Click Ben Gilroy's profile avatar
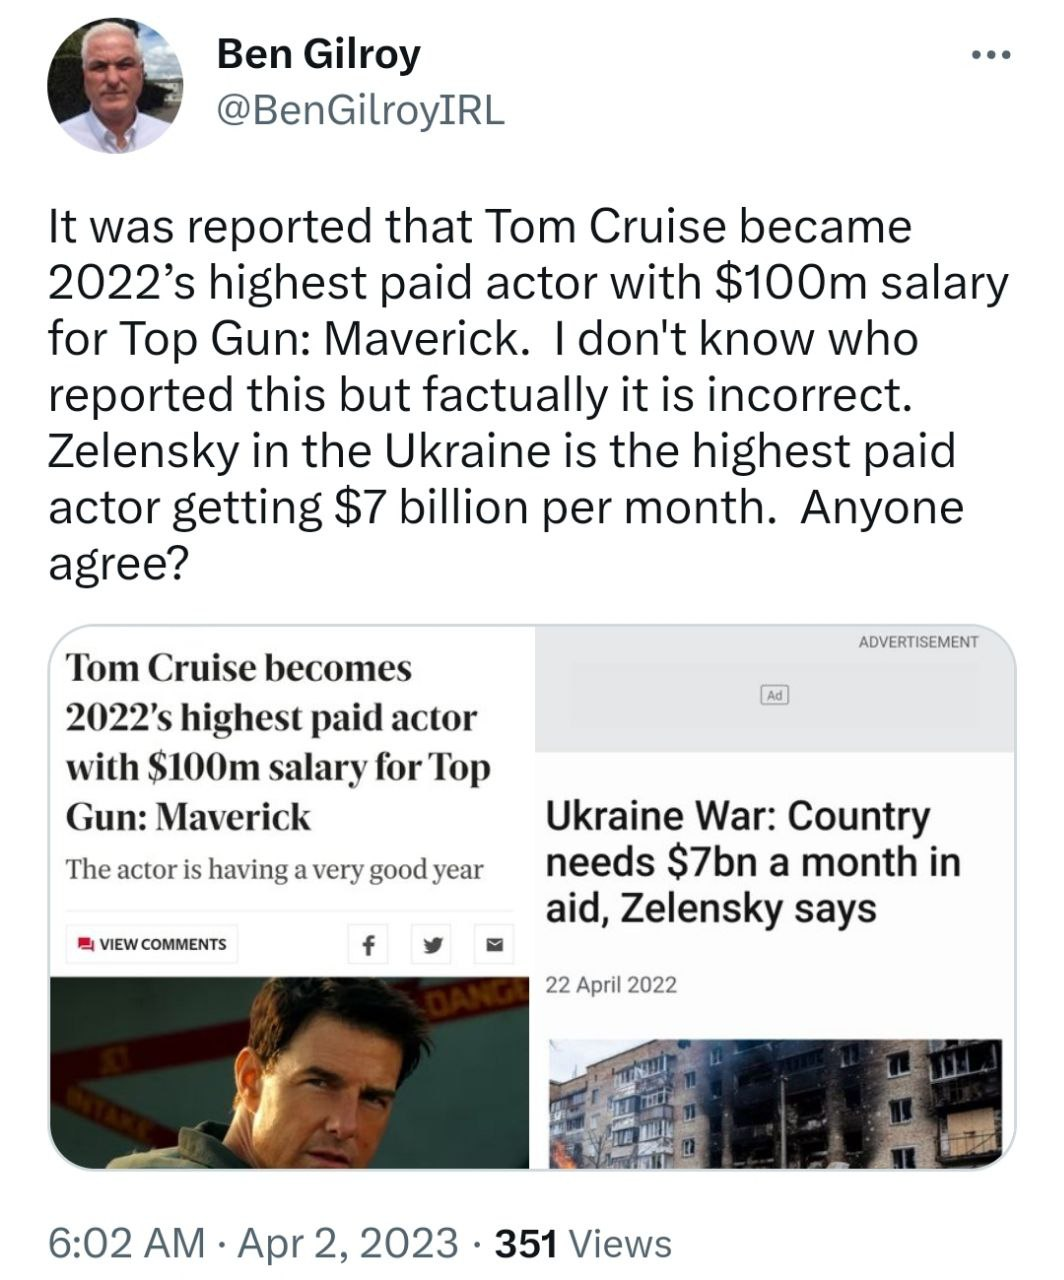The image size is (1064, 1280). tap(115, 87)
